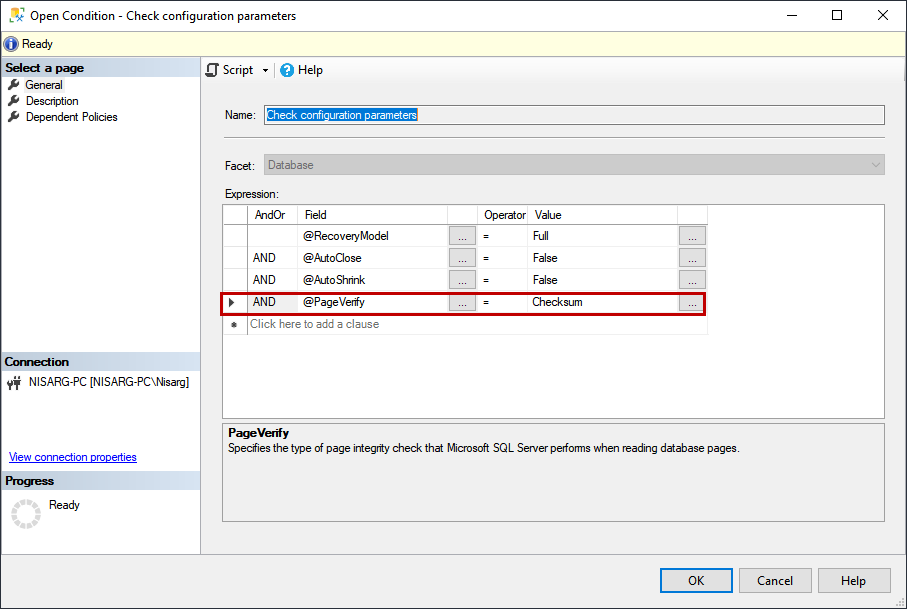Click the View connection properties link
This screenshot has height=609, width=907.
click(x=73, y=457)
